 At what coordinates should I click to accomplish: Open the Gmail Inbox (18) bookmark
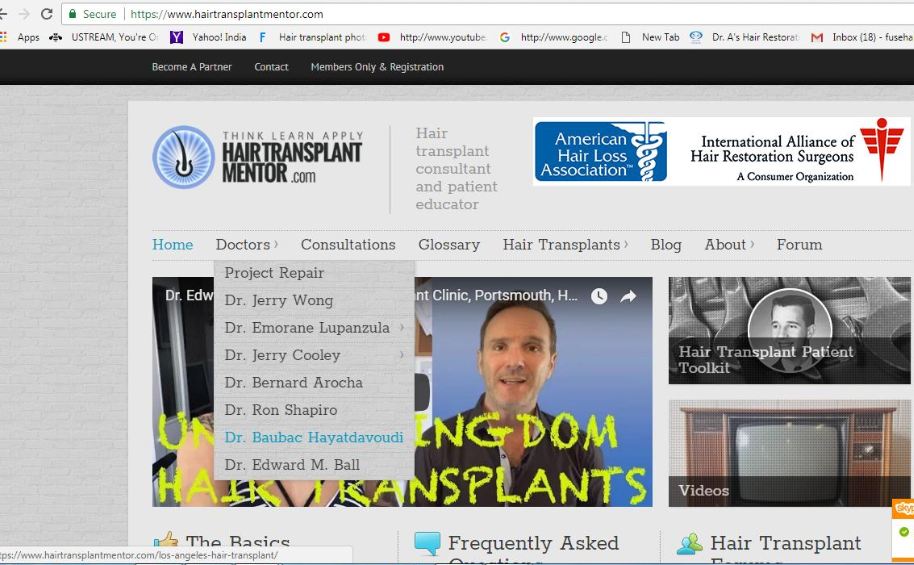[862, 37]
